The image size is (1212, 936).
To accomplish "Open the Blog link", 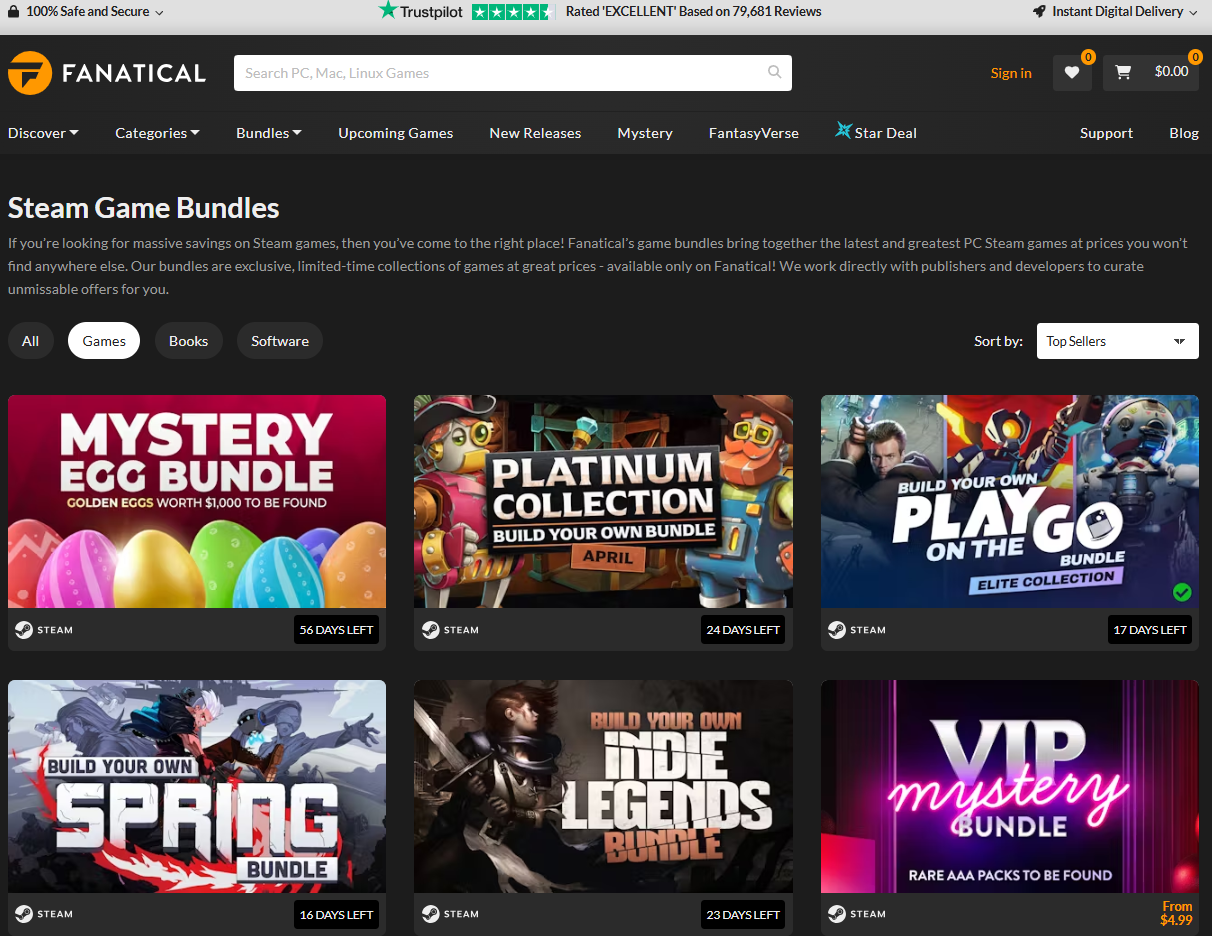I will [x=1184, y=133].
